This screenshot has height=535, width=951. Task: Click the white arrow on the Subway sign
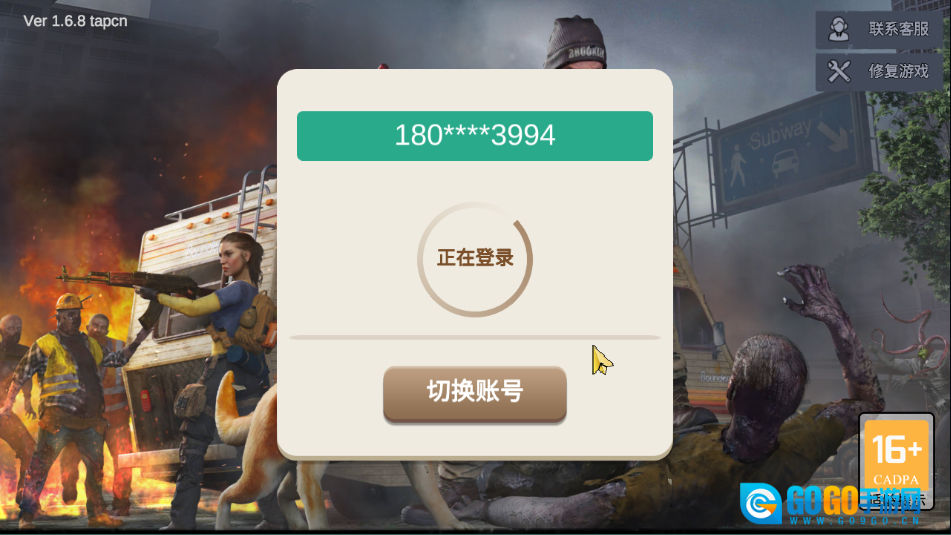[833, 135]
